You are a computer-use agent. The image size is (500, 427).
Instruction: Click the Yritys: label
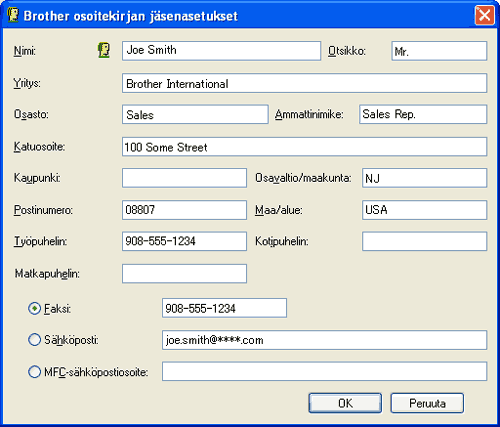click(x=27, y=83)
